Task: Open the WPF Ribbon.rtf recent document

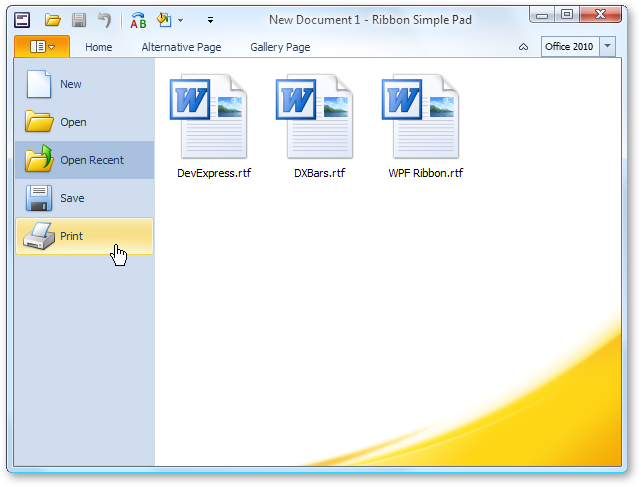Action: pyautogui.click(x=425, y=127)
